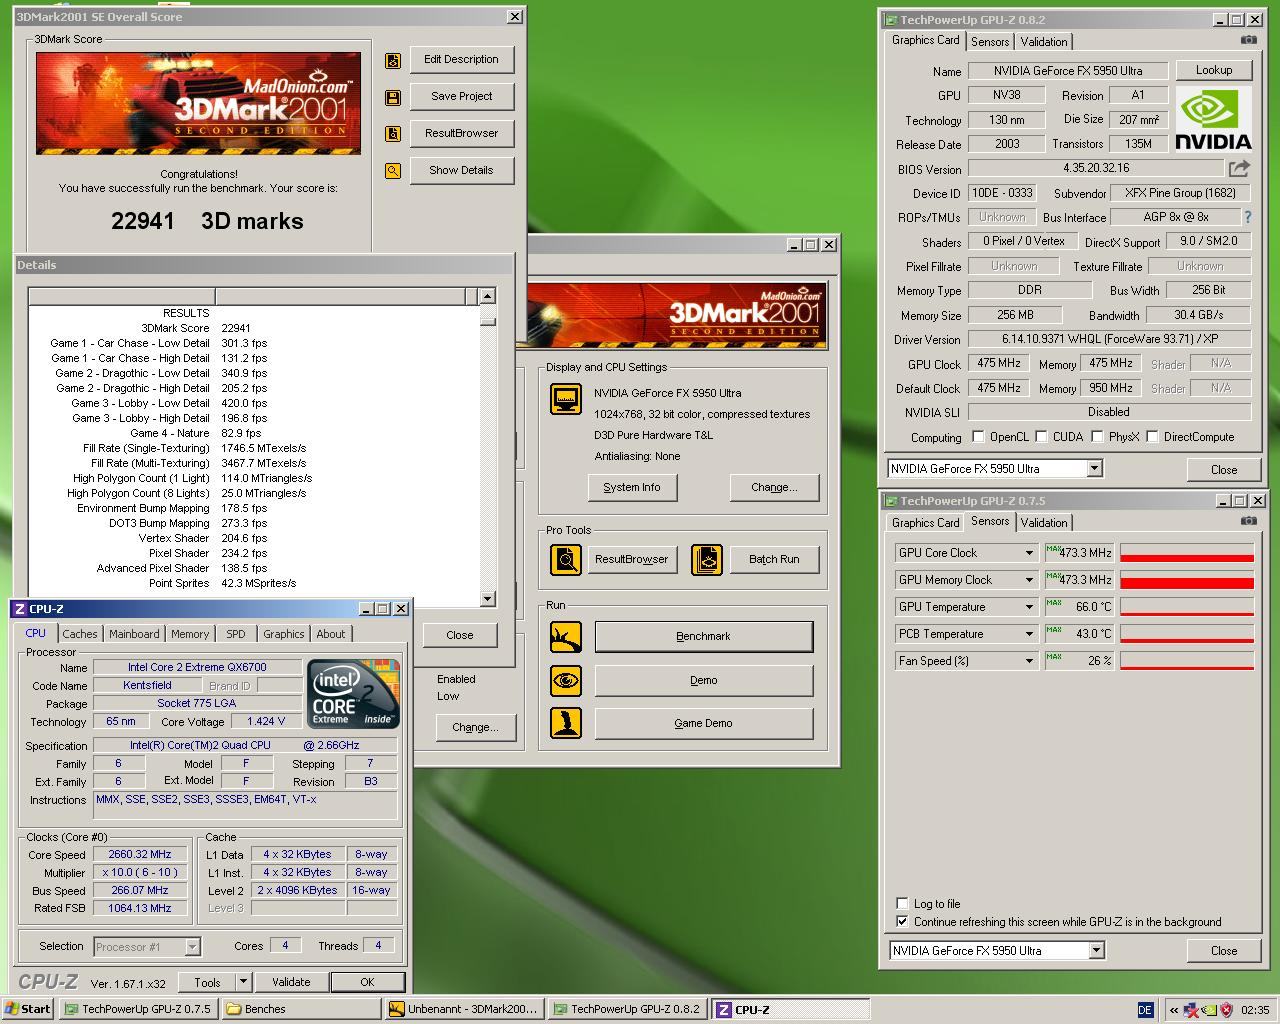Open GPU selector dropdown in GPU-Z 0.8.2
1280x1024 pixels.
click(x=1094, y=468)
